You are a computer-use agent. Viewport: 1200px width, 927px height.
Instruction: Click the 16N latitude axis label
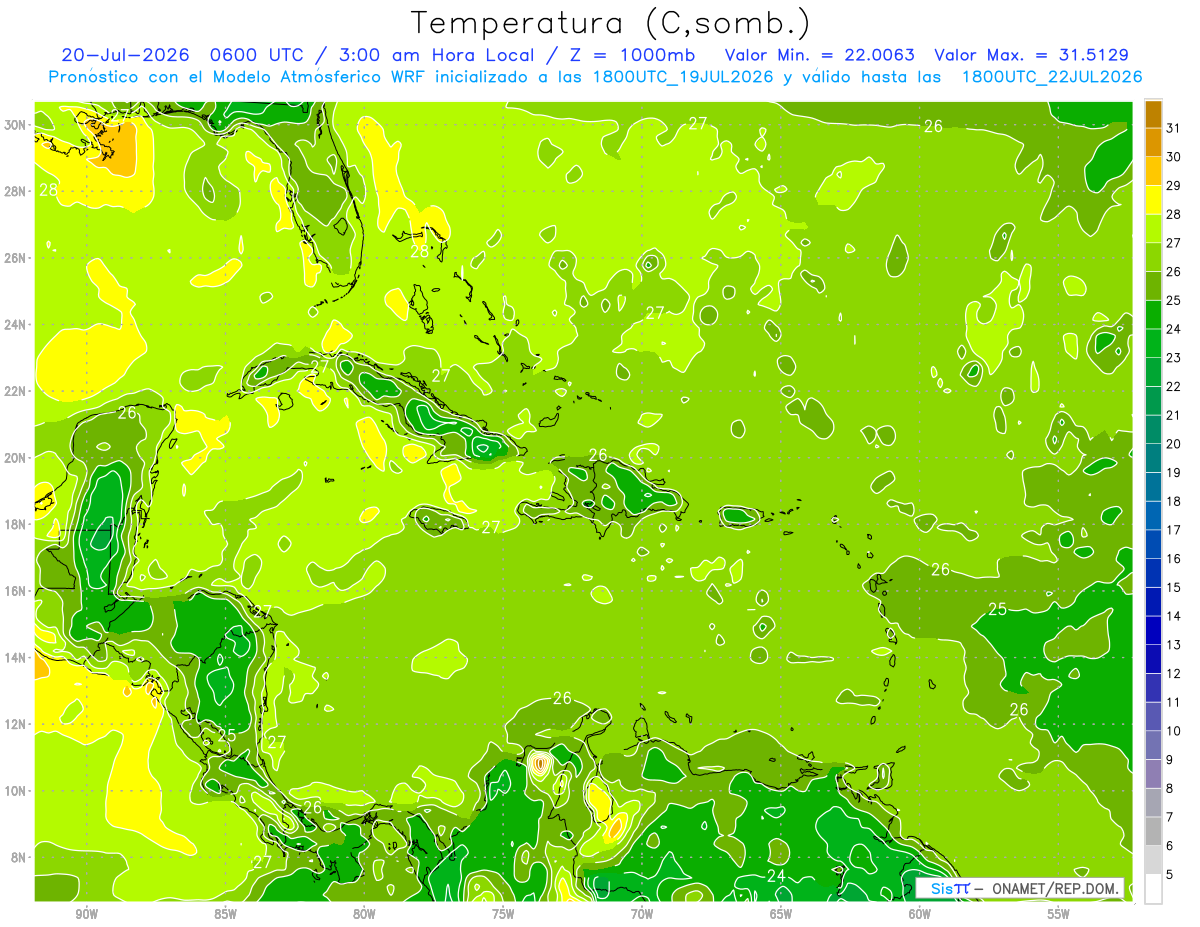pyautogui.click(x=15, y=590)
